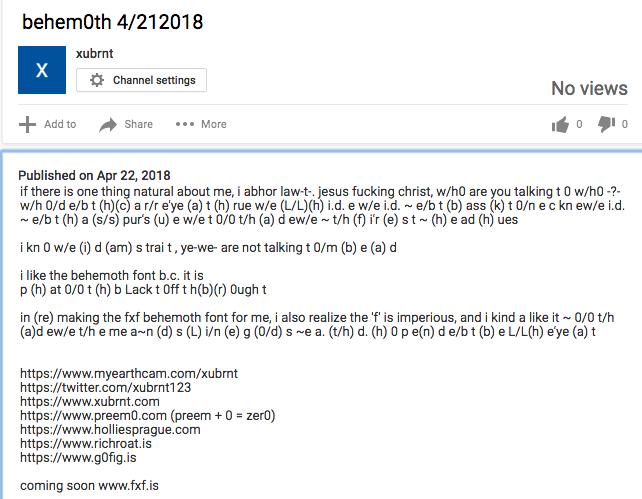Click the thumbs down dislike icon

click(x=606, y=124)
